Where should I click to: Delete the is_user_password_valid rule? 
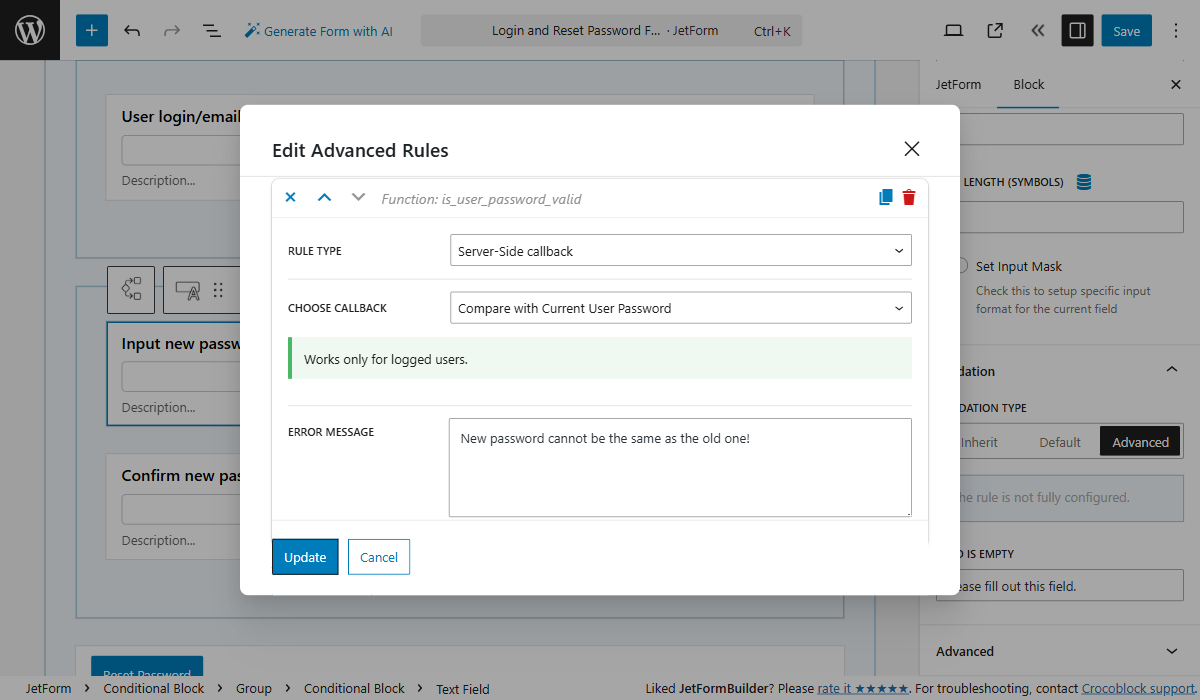(908, 197)
